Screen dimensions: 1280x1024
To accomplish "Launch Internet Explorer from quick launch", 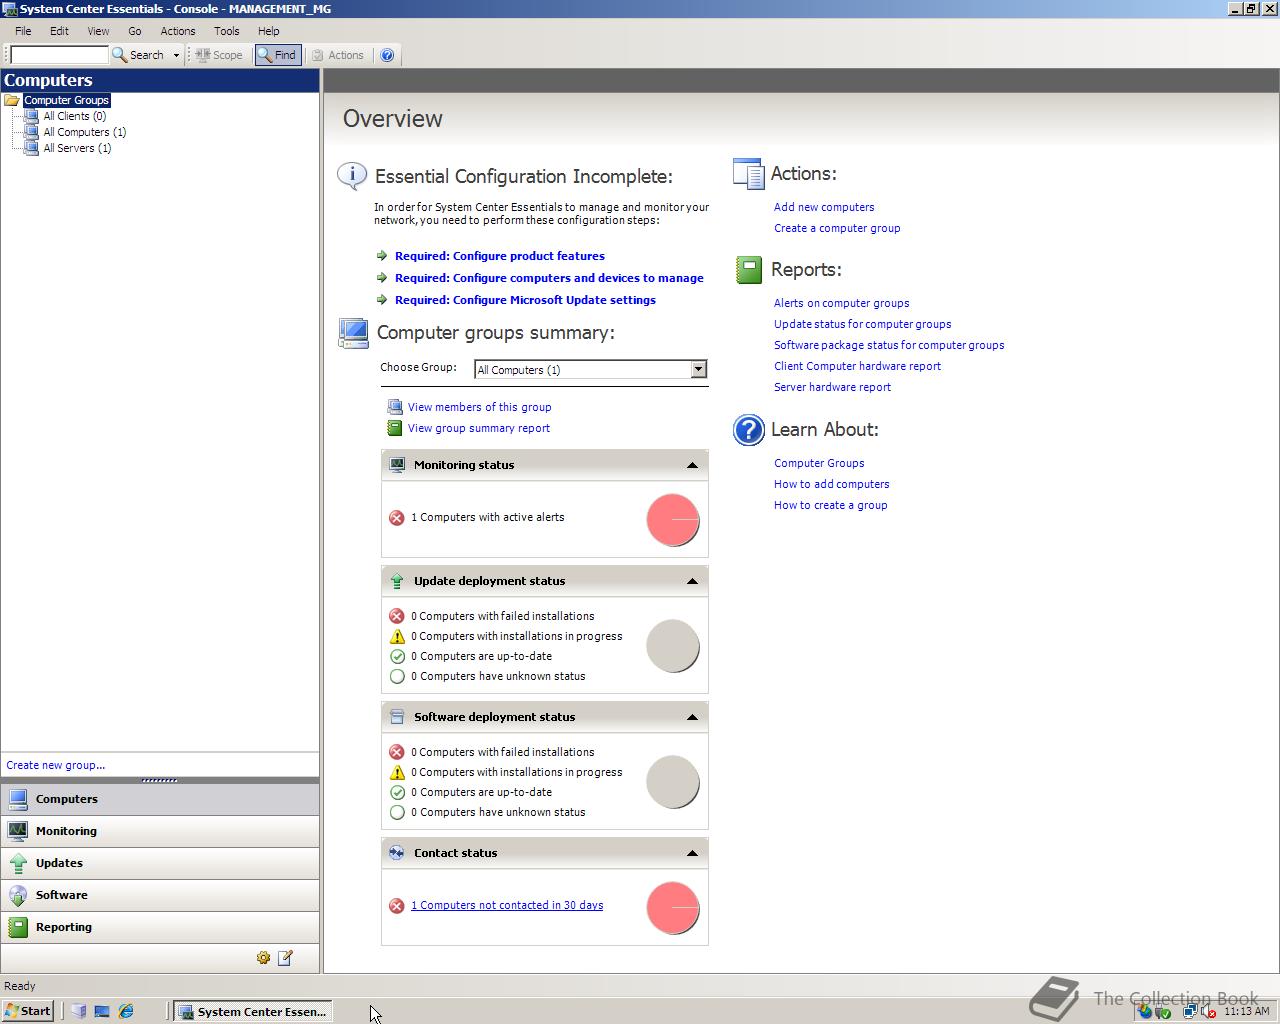I will coord(126,1011).
